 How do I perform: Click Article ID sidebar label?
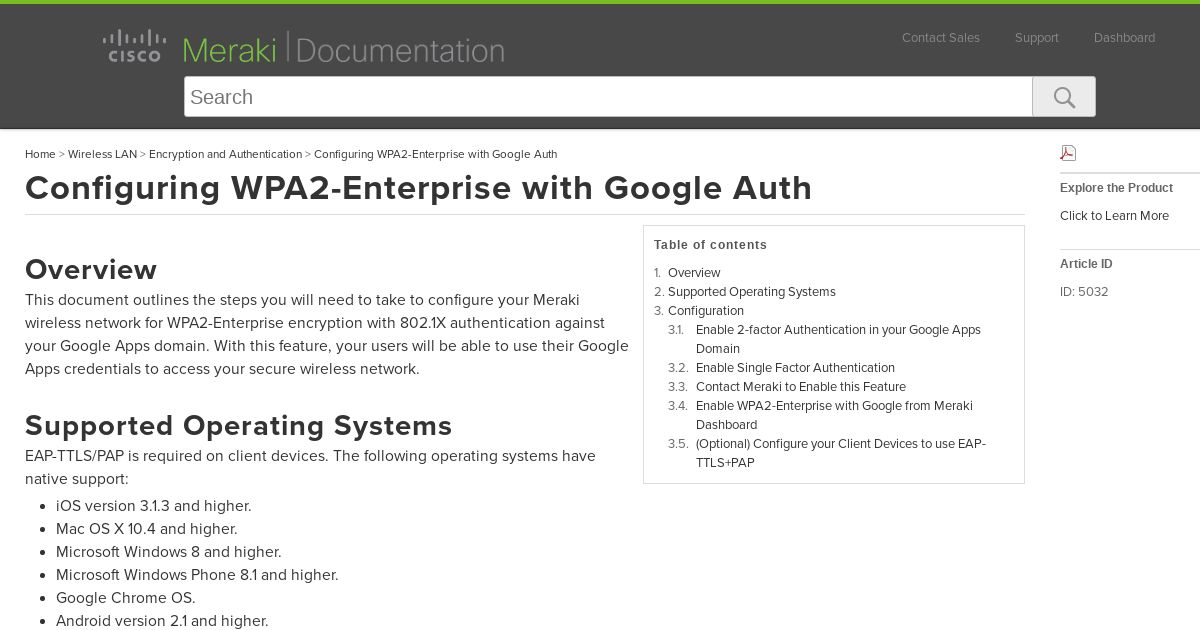click(x=1086, y=264)
